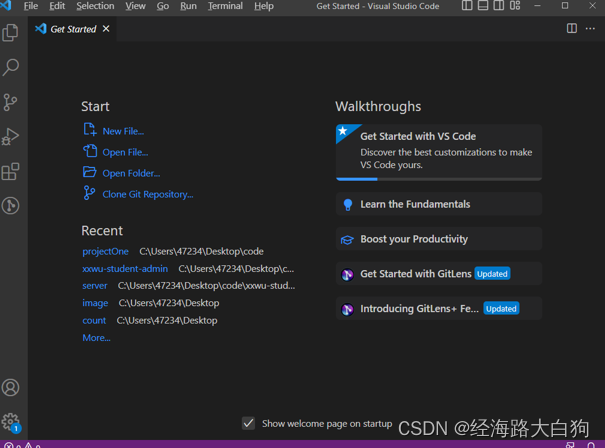Open the View menu
Screen dimensions: 605x448
pos(135,6)
